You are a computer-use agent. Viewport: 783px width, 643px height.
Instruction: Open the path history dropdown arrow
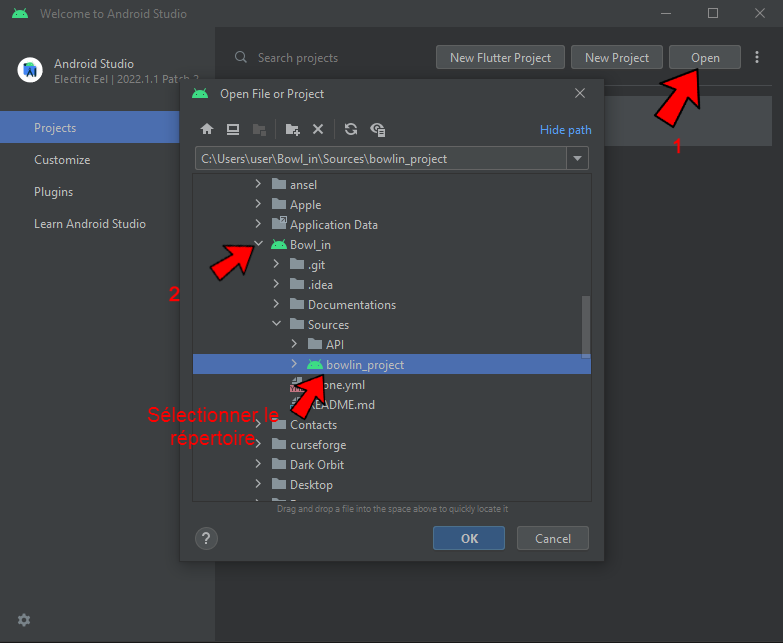pos(577,158)
